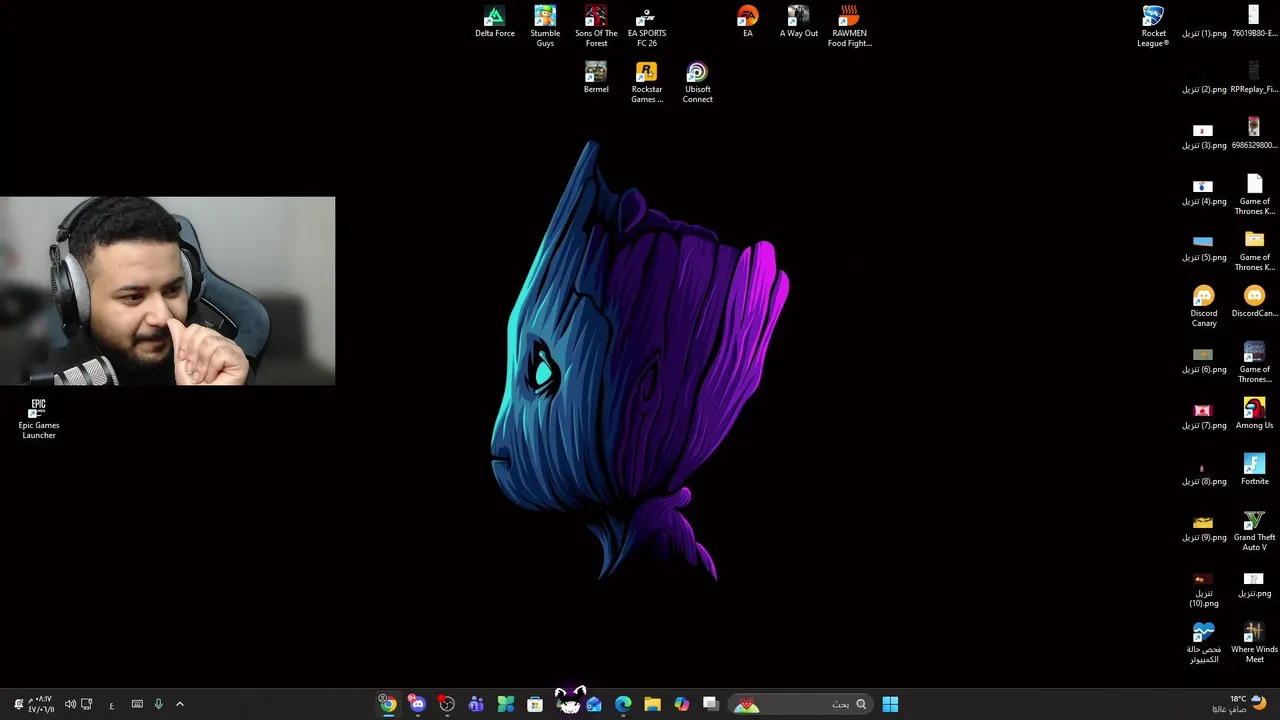Open the volume control tray icon

pos(70,704)
